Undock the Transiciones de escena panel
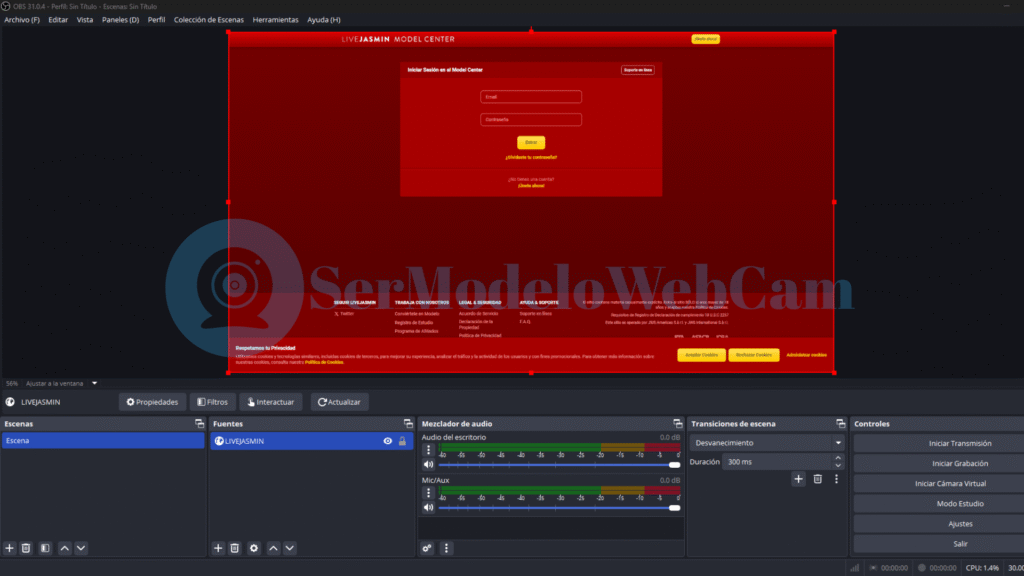Viewport: 1024px width, 576px height. (x=840, y=424)
